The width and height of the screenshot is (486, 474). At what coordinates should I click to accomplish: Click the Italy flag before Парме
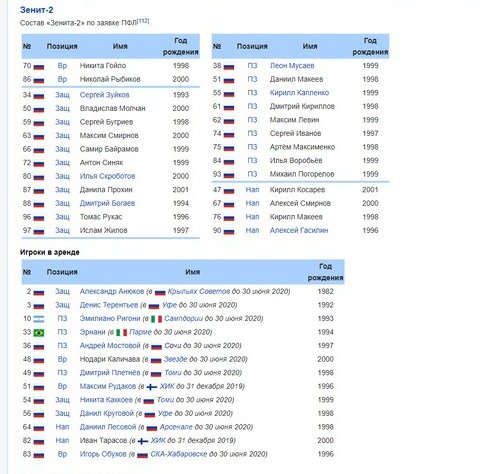click(x=121, y=333)
